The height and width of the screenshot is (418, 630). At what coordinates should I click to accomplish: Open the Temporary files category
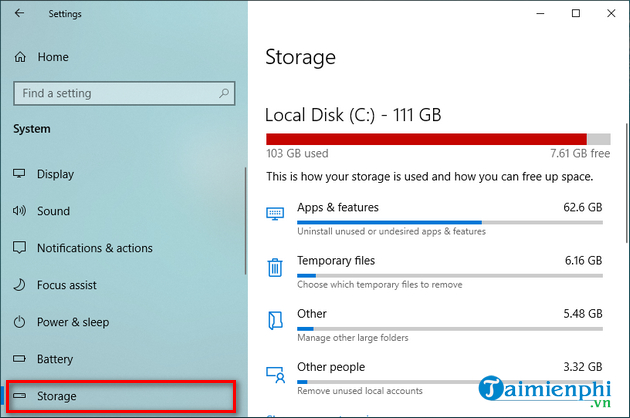[x=336, y=260]
